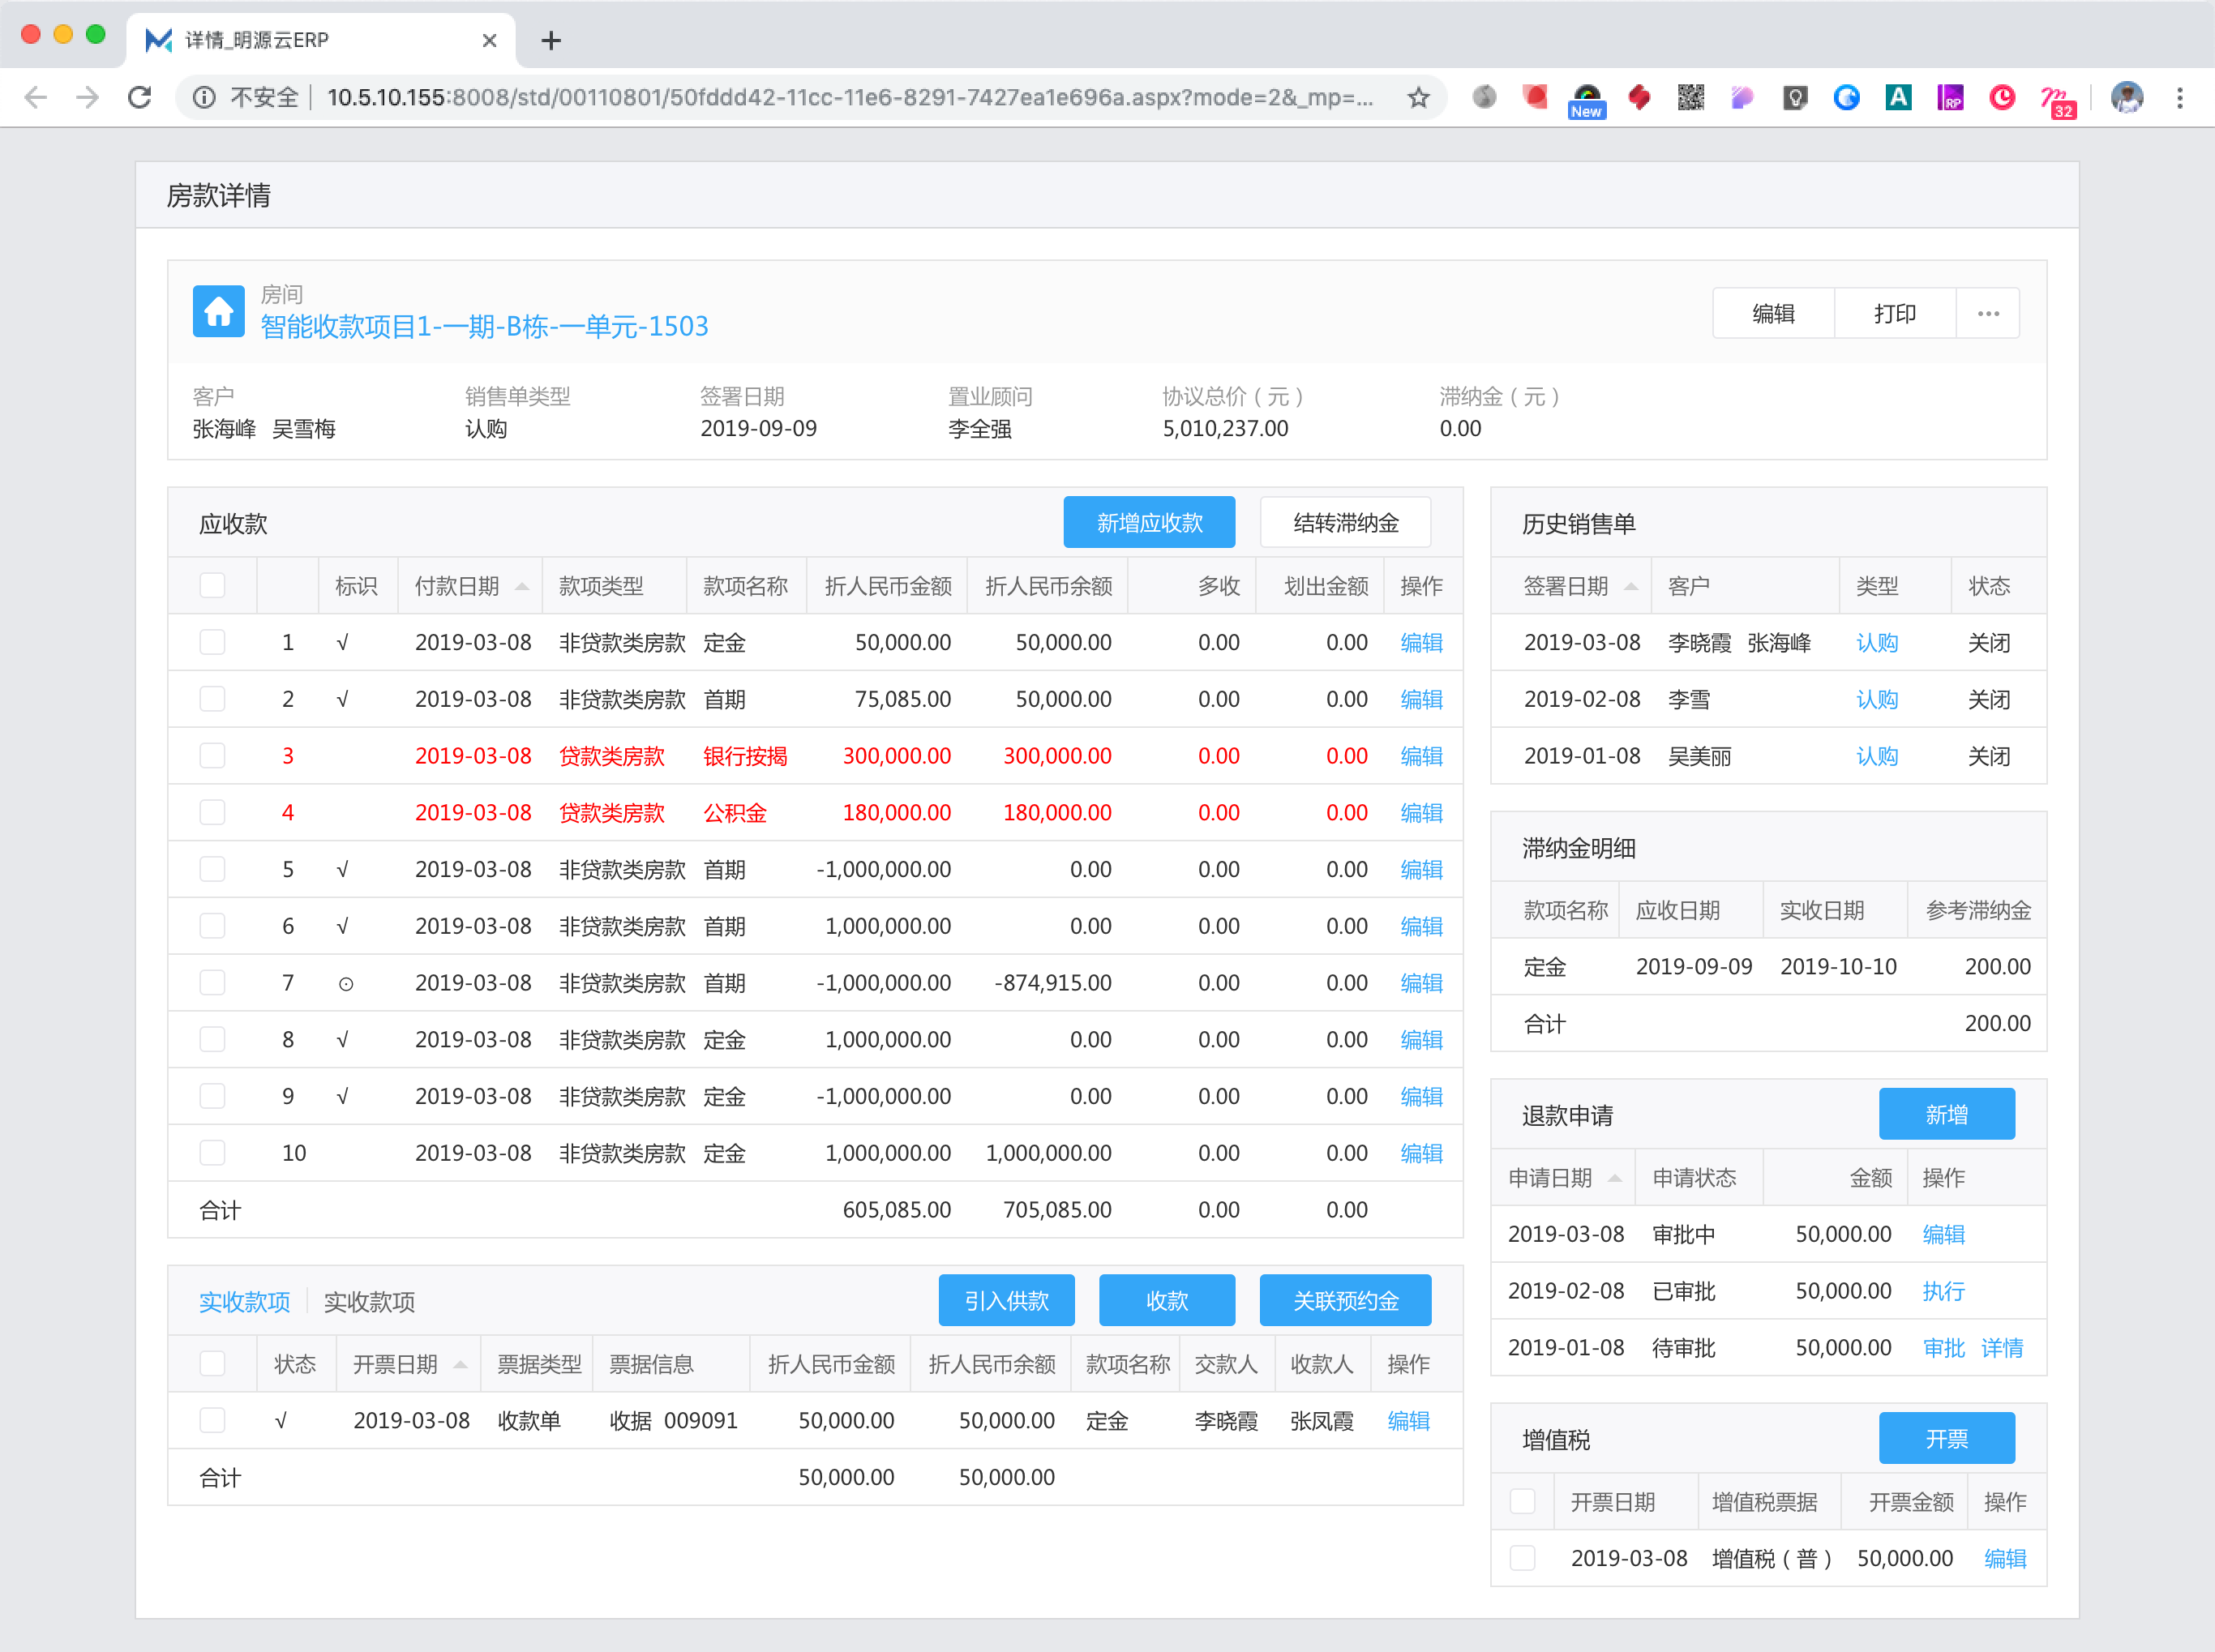Sort 历史销售单 by 签署日期 arrow
Screen dimensions: 2215x1652
1631,586
